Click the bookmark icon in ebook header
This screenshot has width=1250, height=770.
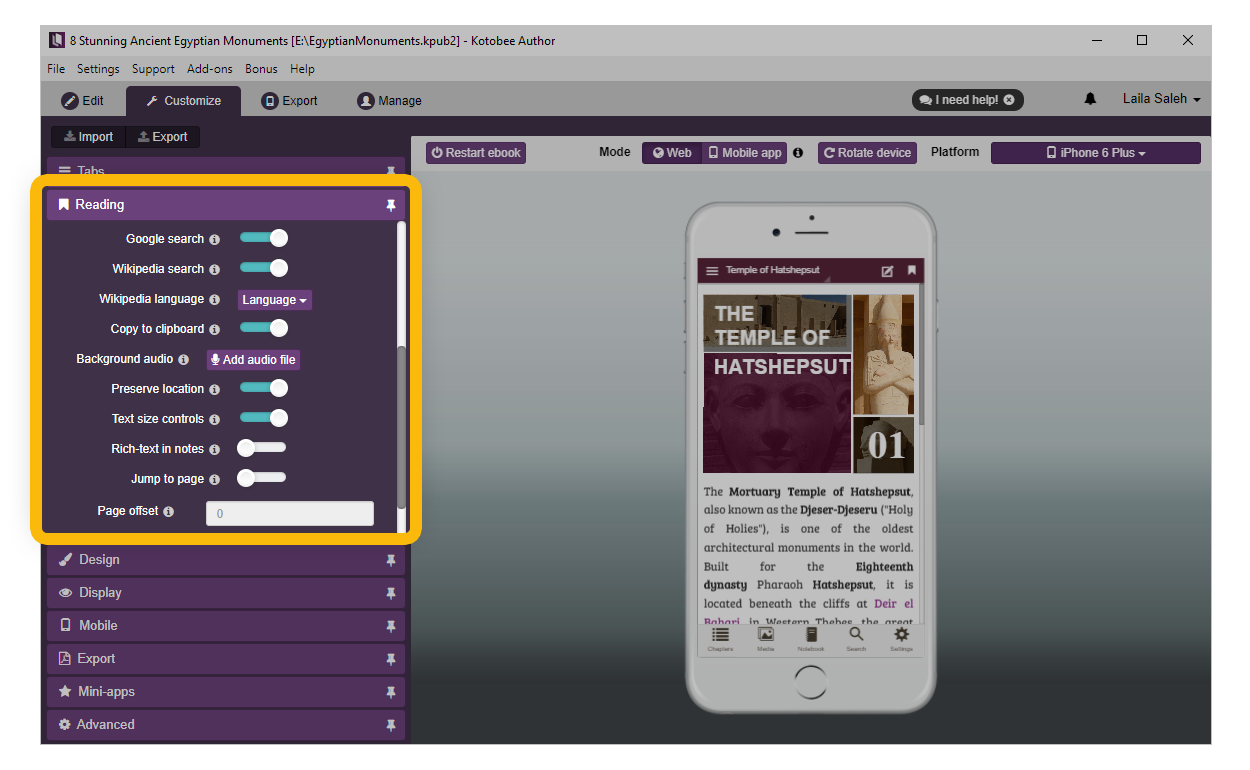pyautogui.click(x=911, y=271)
